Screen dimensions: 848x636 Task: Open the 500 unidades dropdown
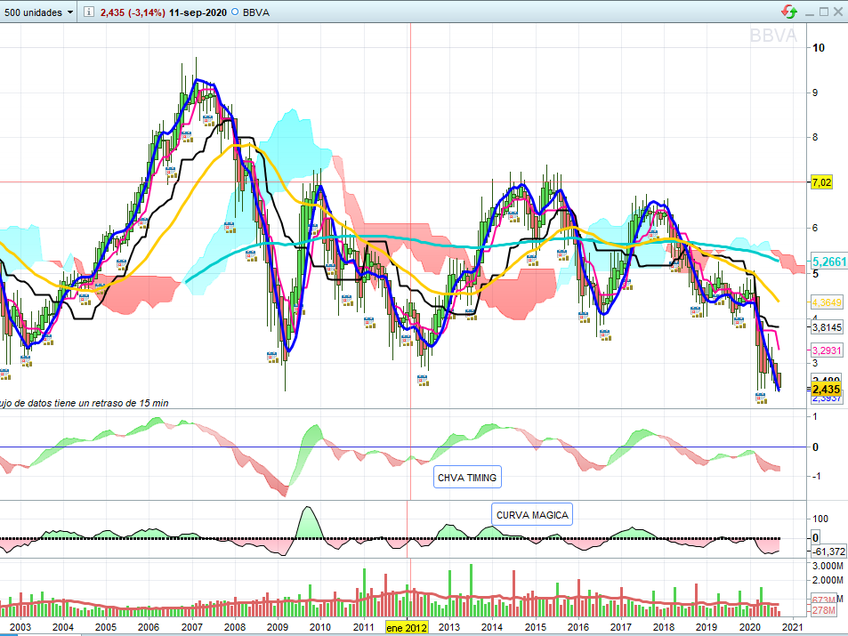point(37,12)
